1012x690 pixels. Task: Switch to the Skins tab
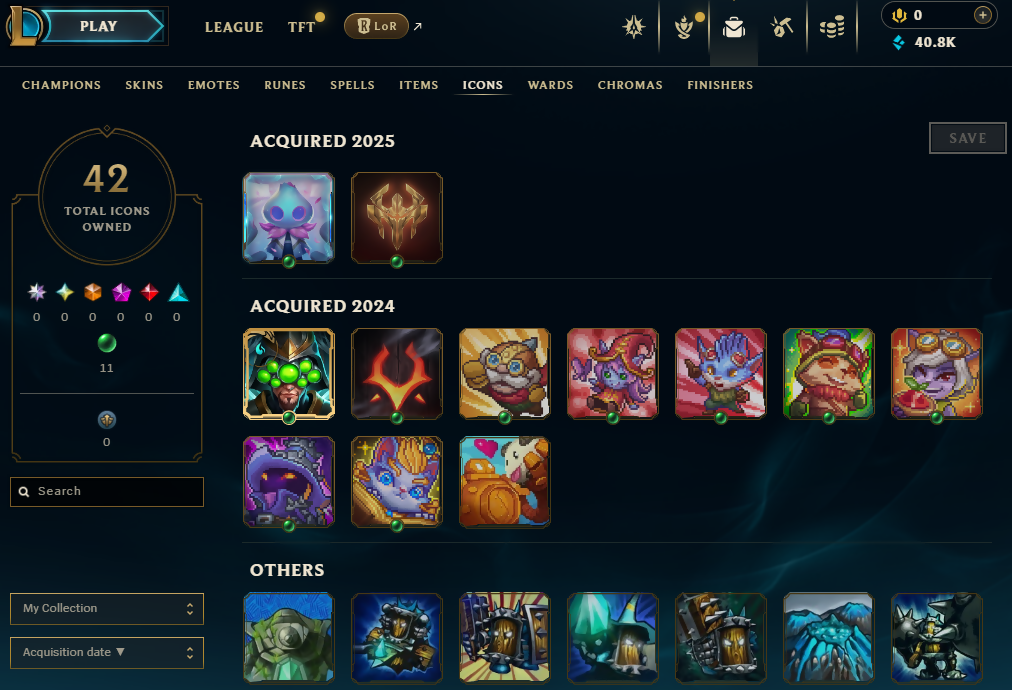click(x=144, y=85)
